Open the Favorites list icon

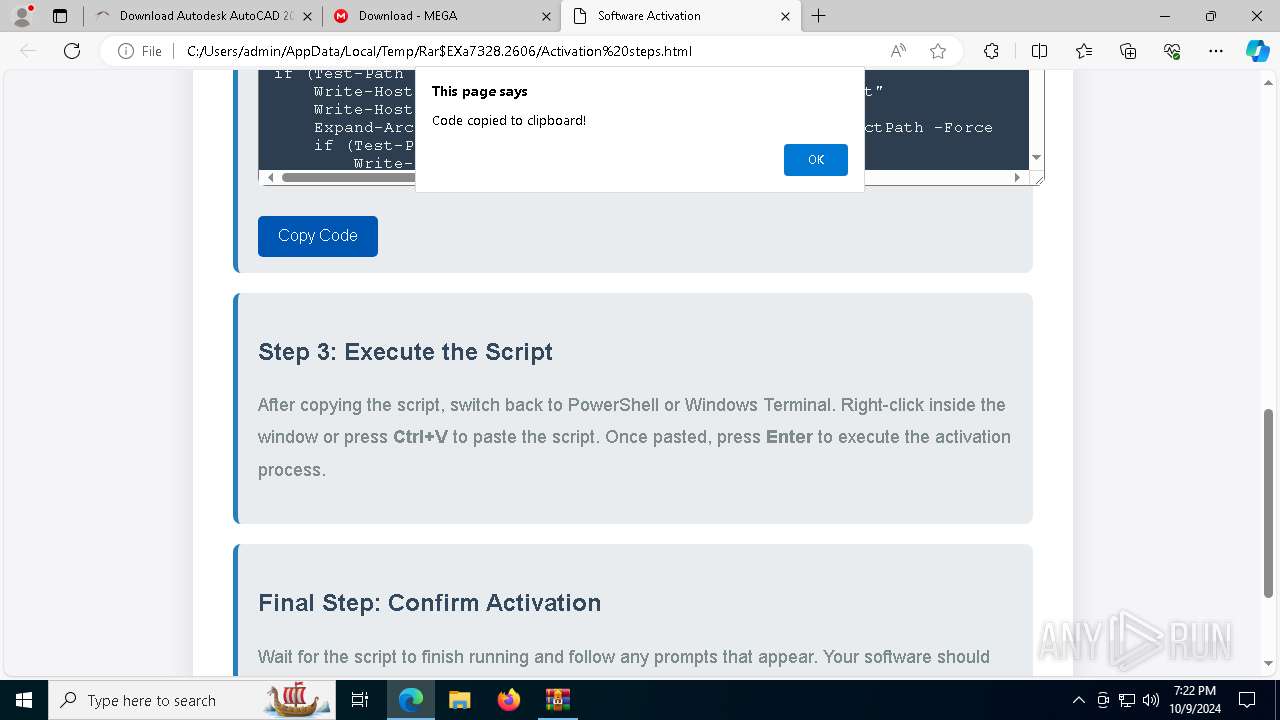tap(1084, 51)
